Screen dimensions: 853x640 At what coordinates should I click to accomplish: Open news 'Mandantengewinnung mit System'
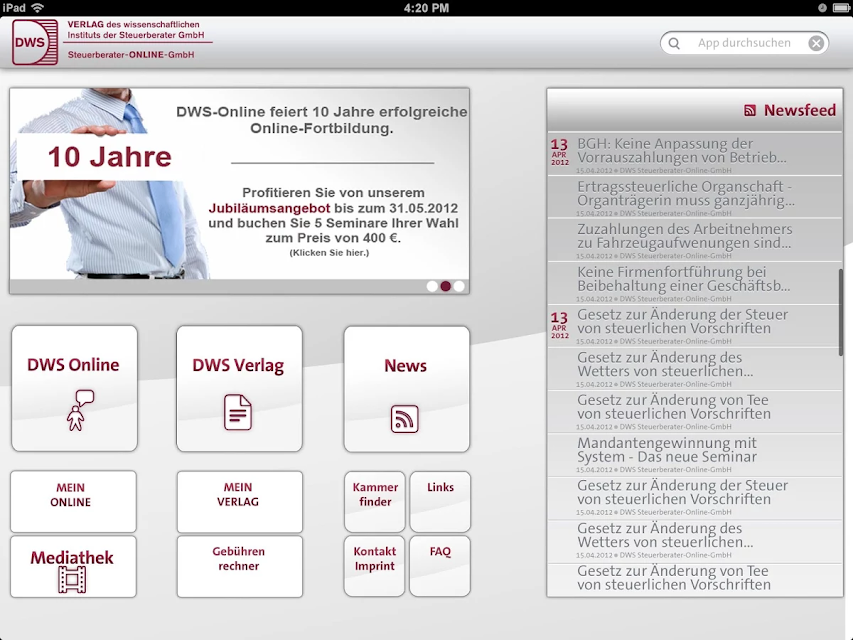[695, 454]
